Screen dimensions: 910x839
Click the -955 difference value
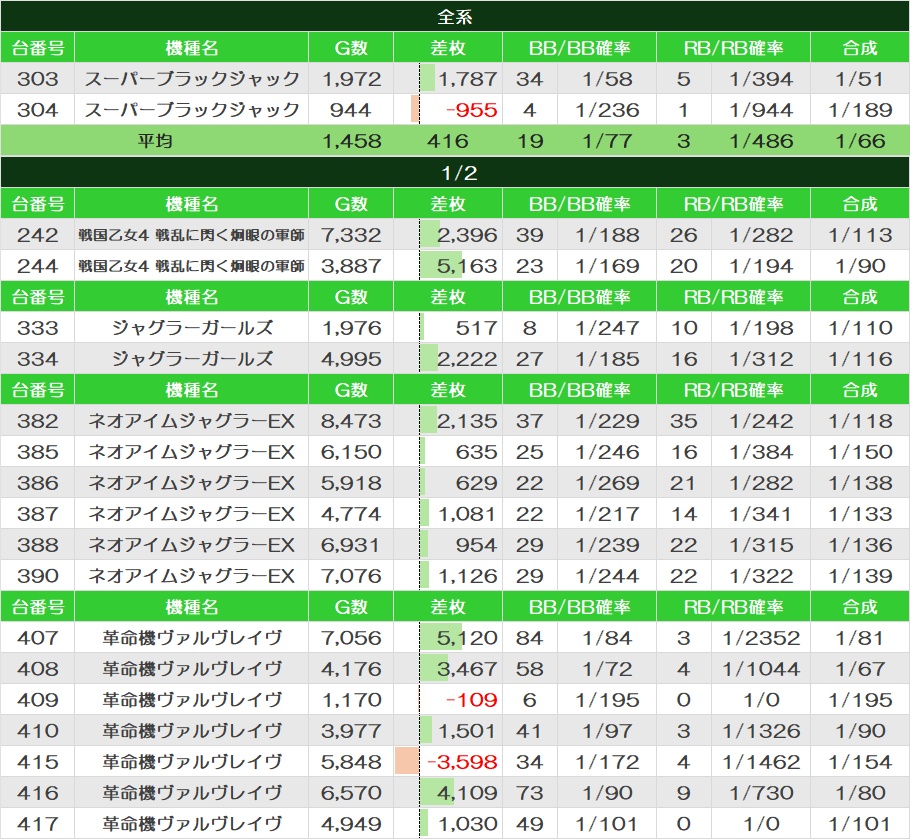471,110
